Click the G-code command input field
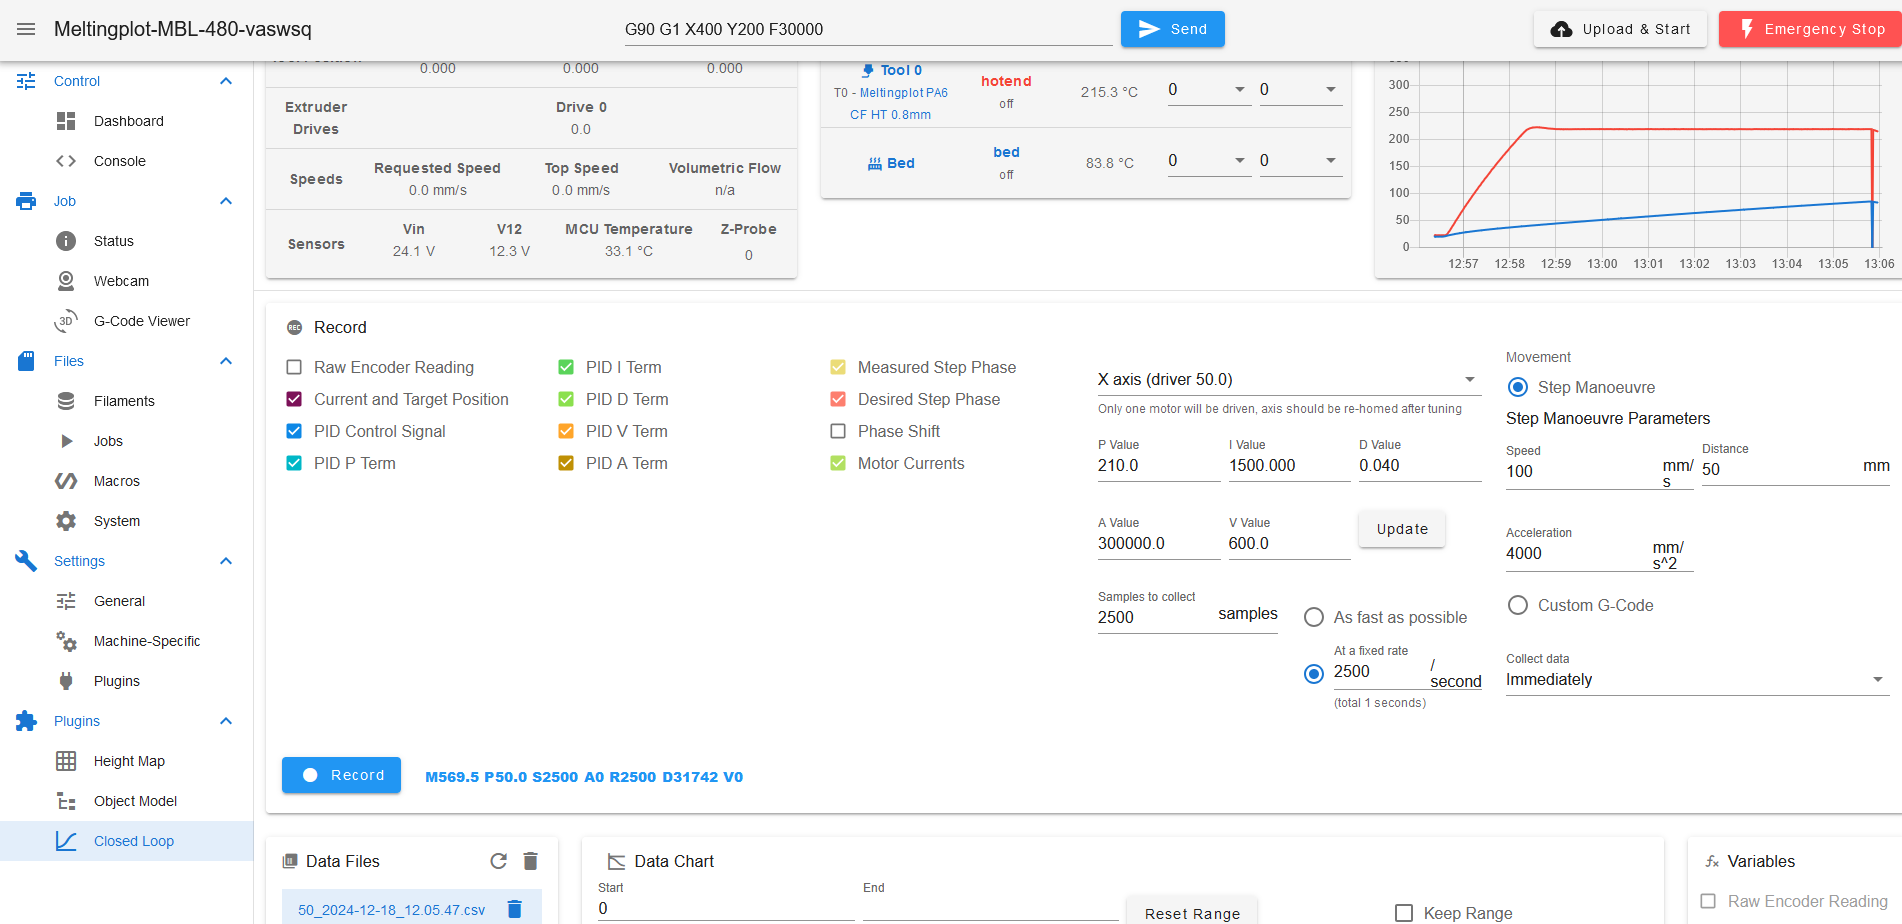Image resolution: width=1902 pixels, height=924 pixels. 868,29
